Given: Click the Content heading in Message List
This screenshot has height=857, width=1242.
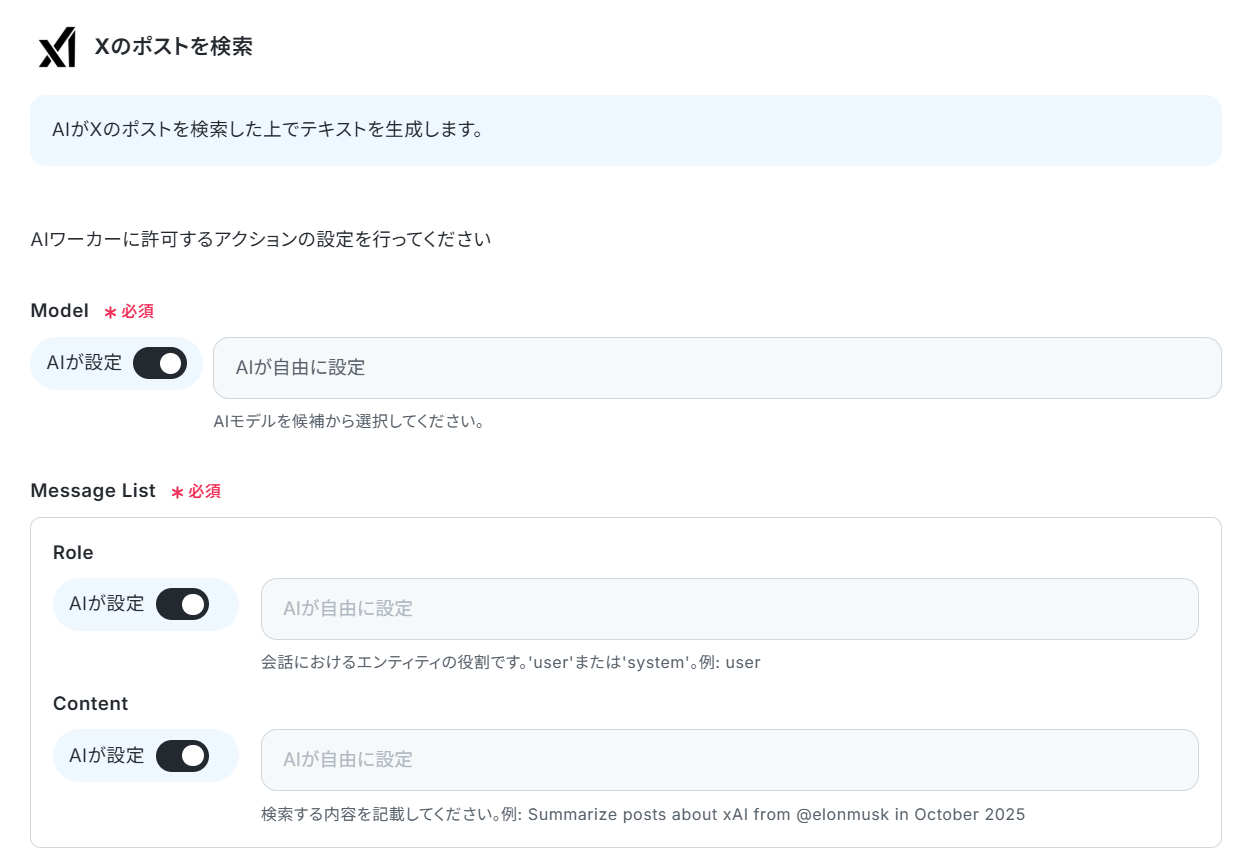Looking at the screenshot, I should click(90, 704).
